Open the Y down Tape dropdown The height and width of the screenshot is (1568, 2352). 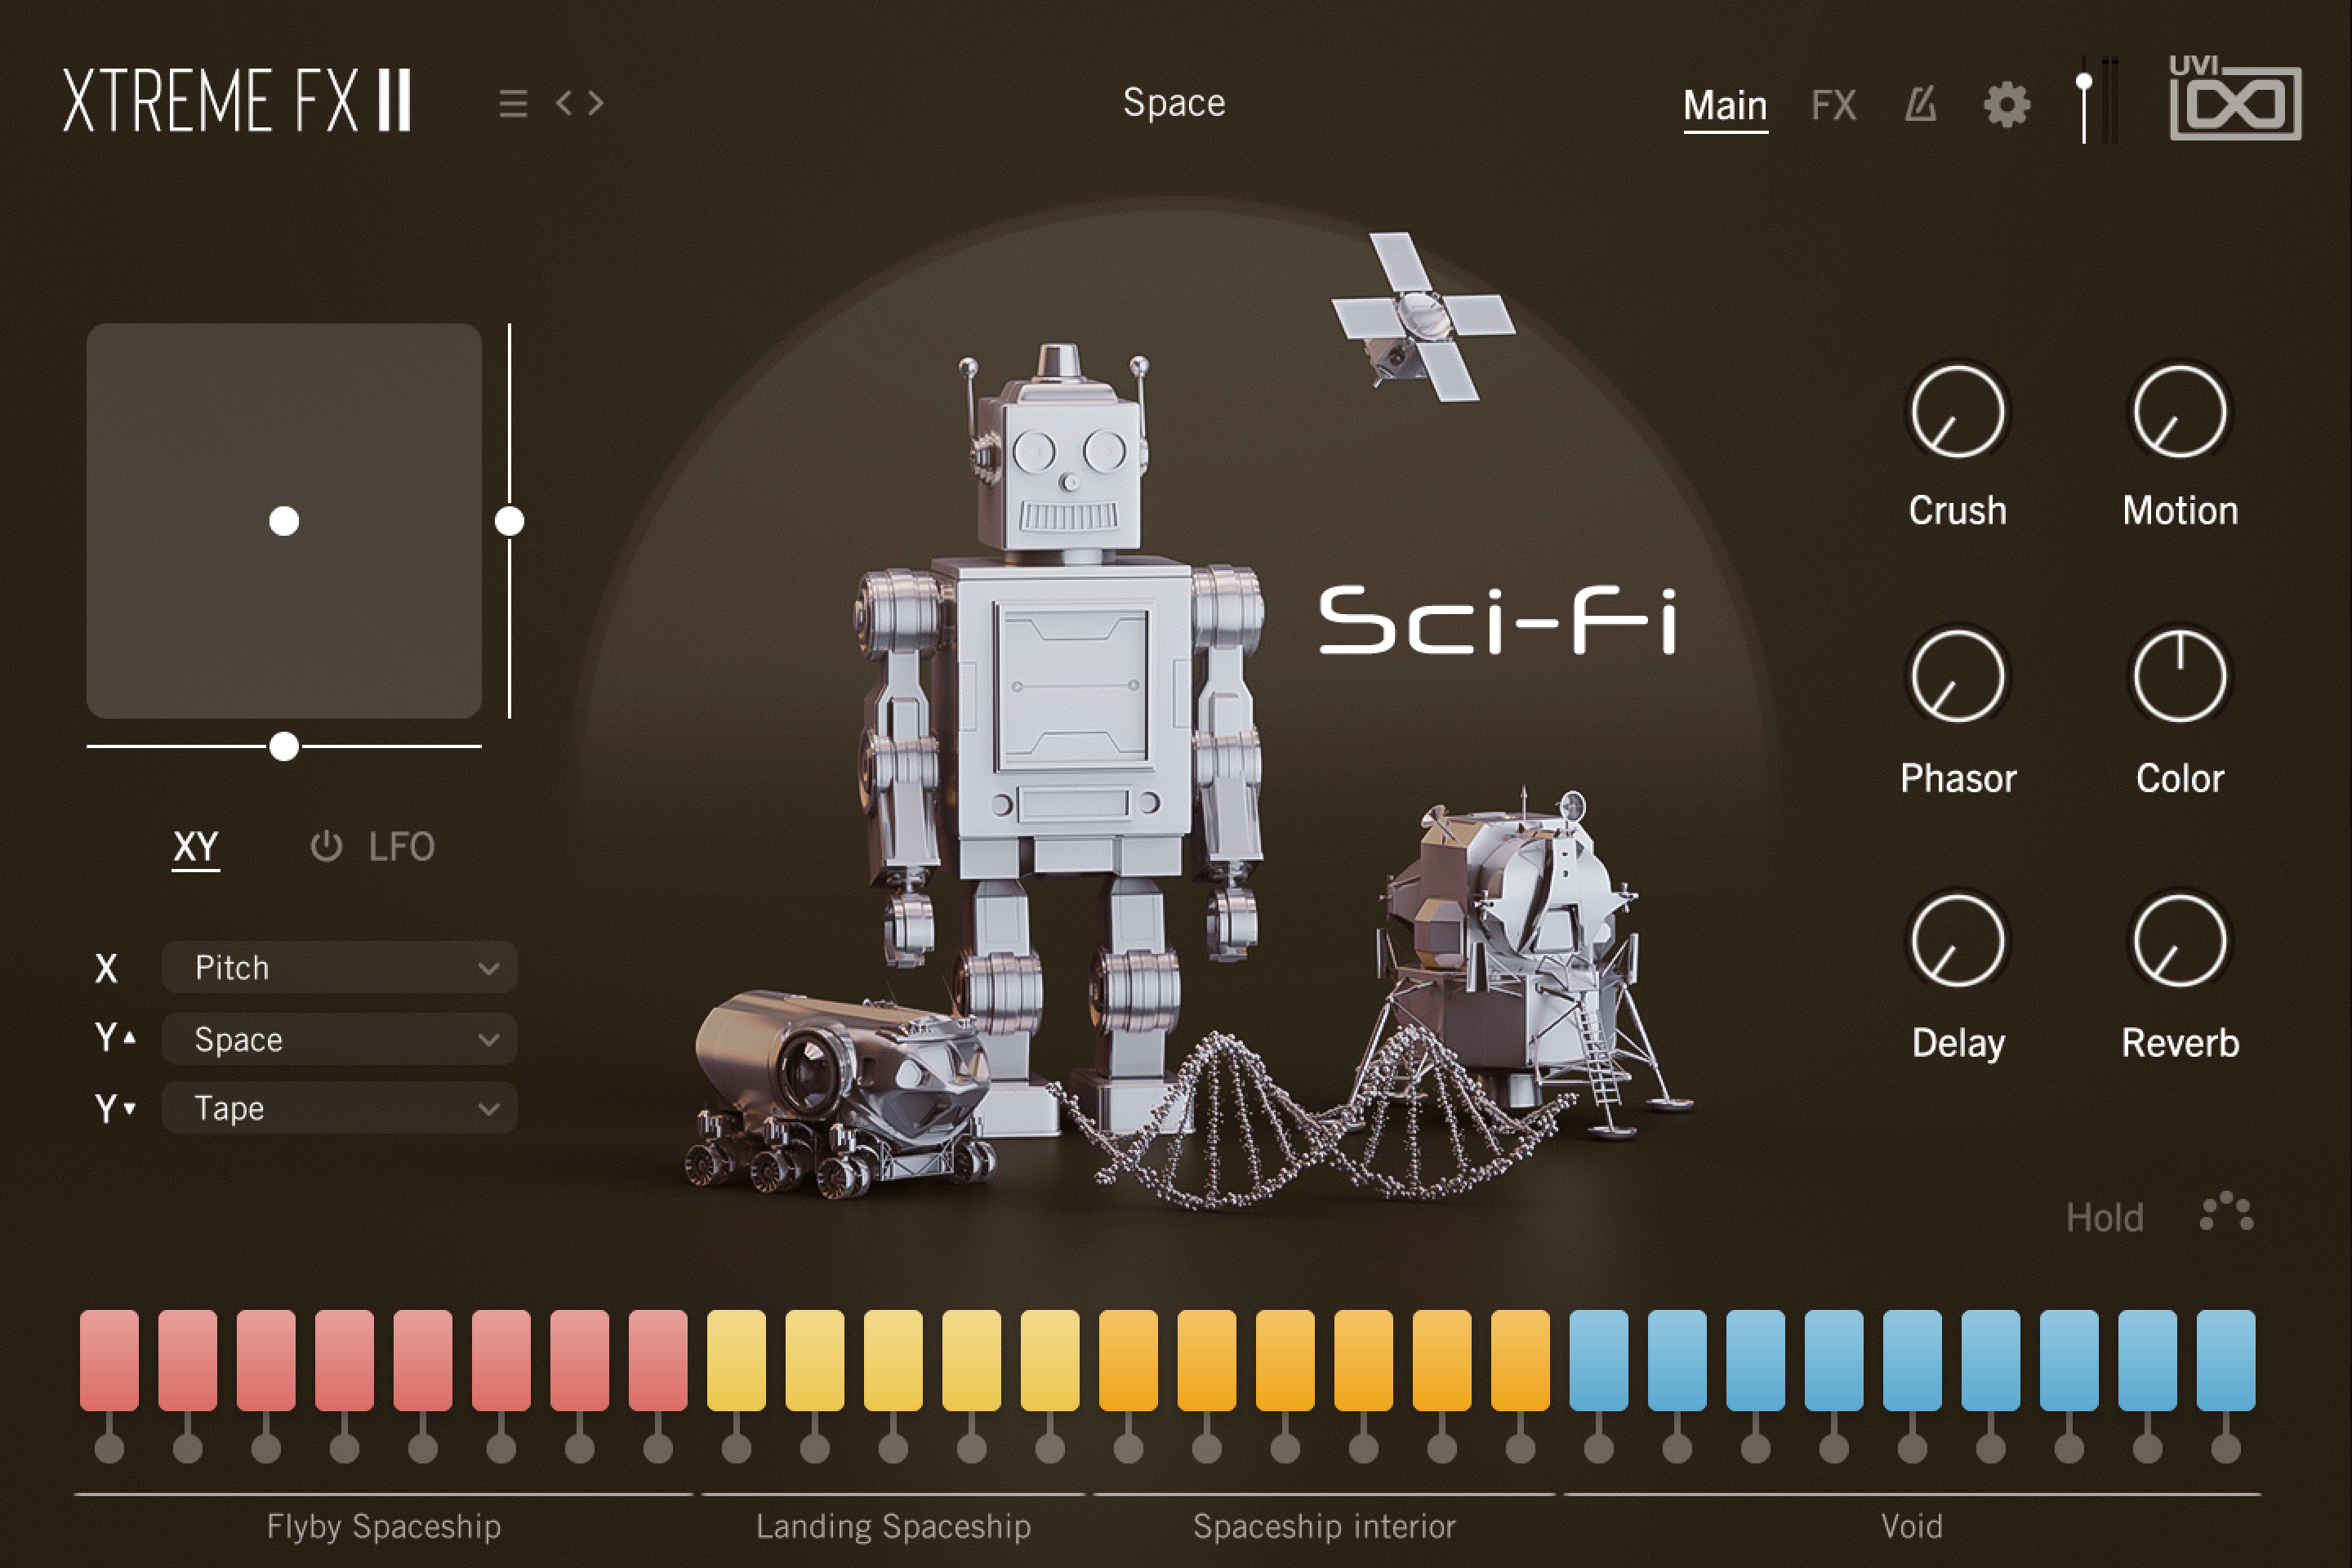[x=339, y=1108]
